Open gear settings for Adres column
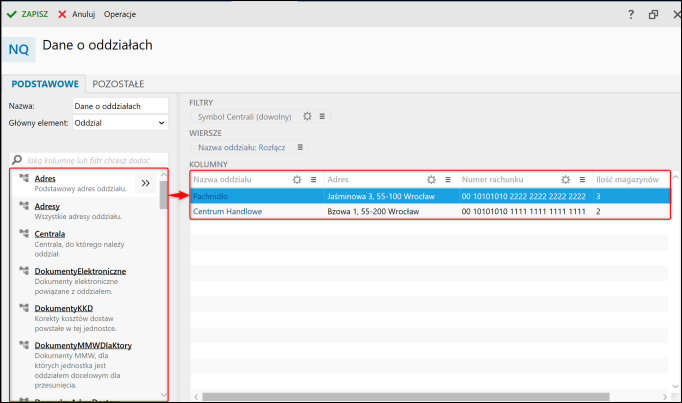 click(431, 180)
